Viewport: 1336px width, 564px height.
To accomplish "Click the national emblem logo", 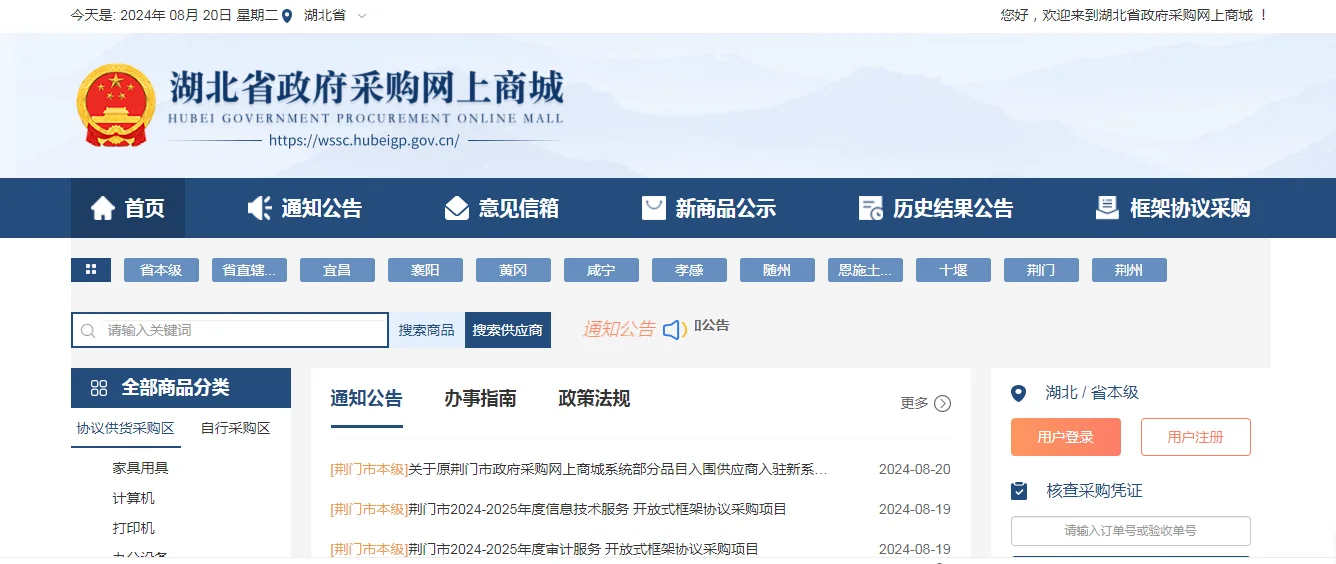I will 116,106.
